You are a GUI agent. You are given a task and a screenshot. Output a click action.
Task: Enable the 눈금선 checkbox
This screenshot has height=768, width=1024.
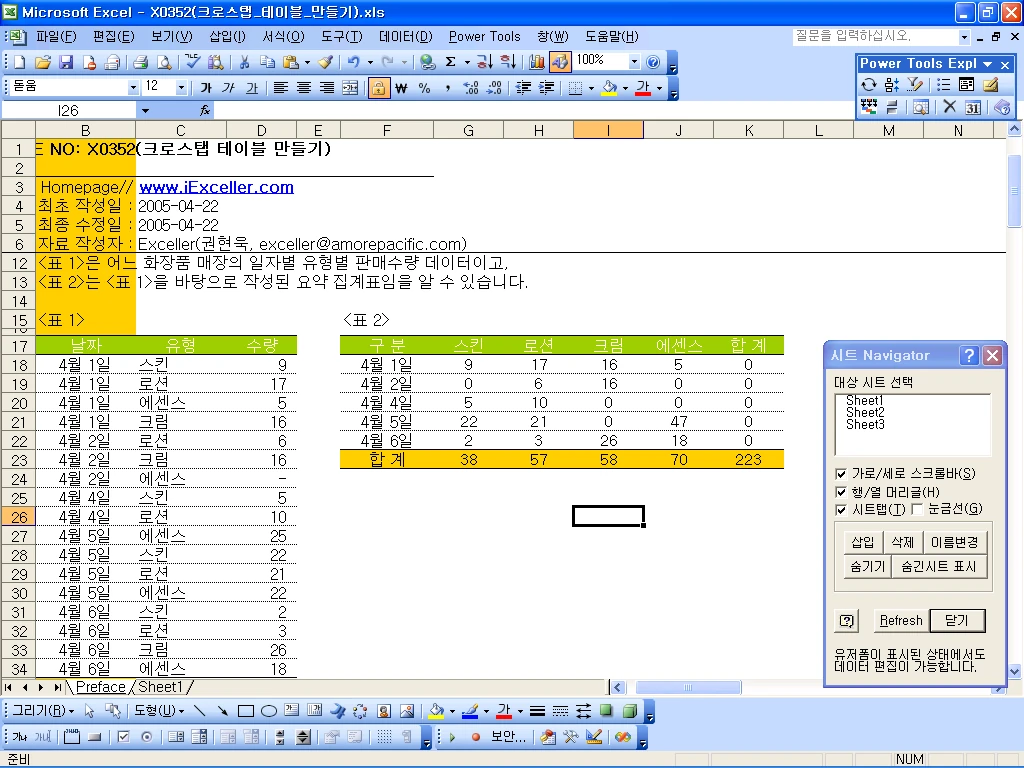click(x=918, y=509)
